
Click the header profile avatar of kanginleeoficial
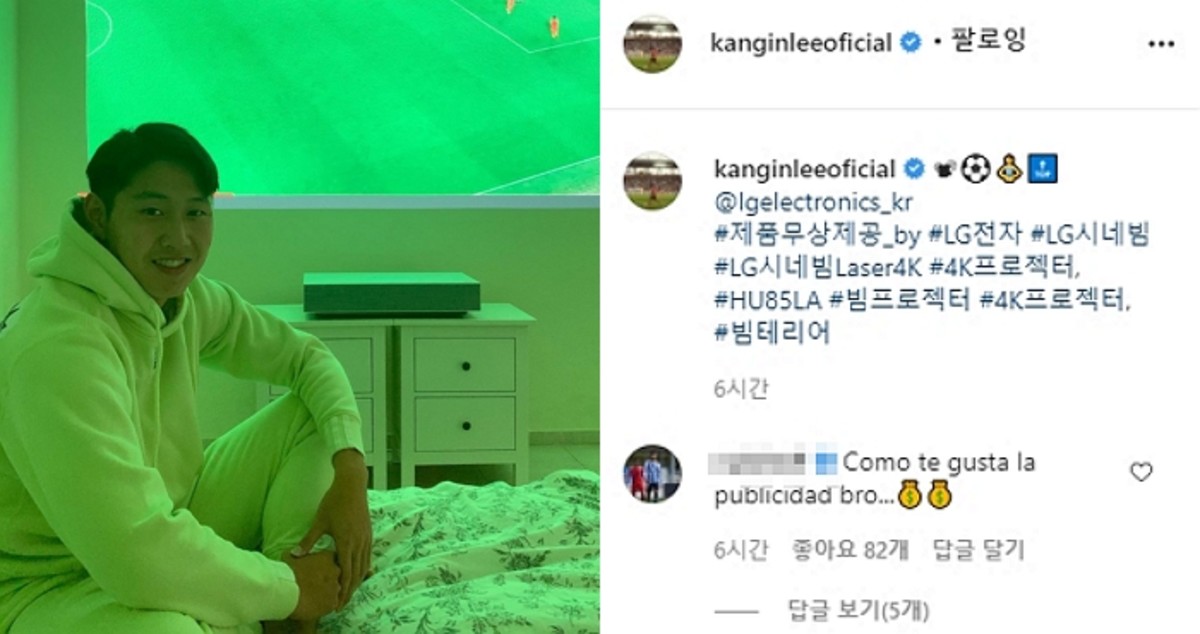[652, 43]
